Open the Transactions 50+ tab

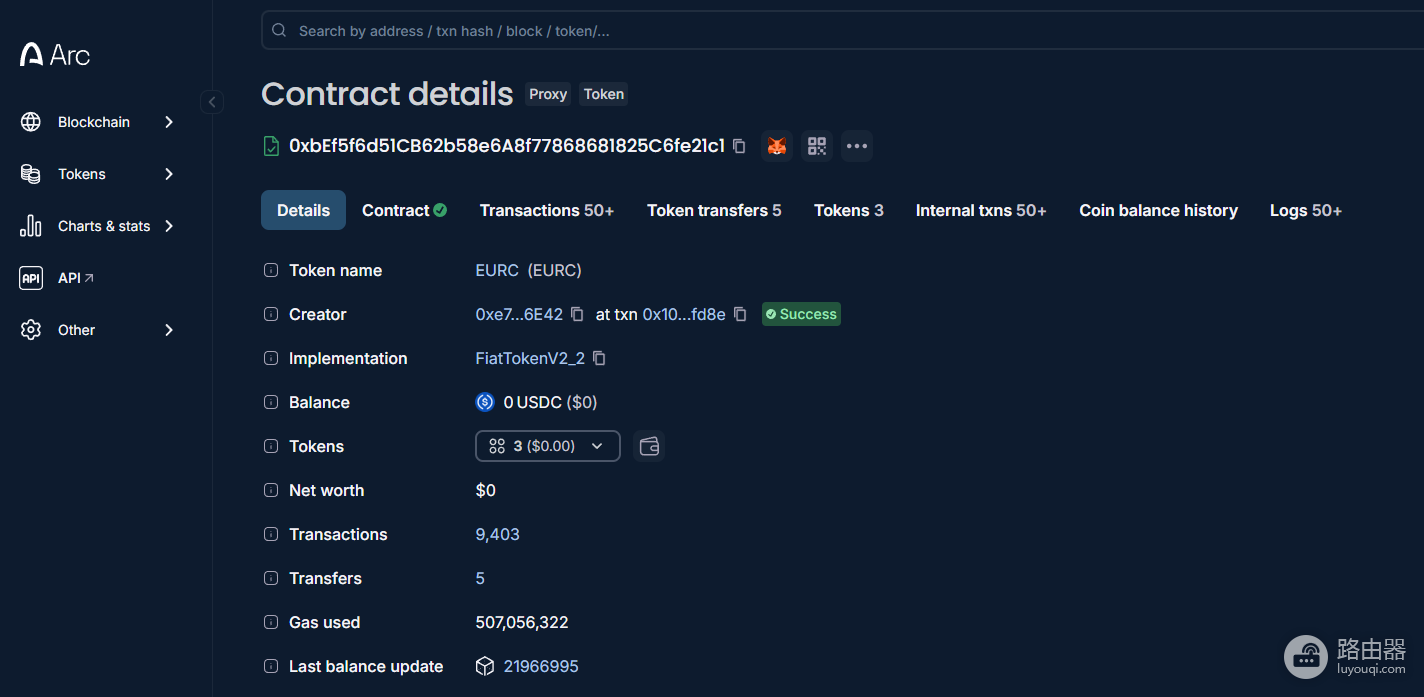point(547,210)
